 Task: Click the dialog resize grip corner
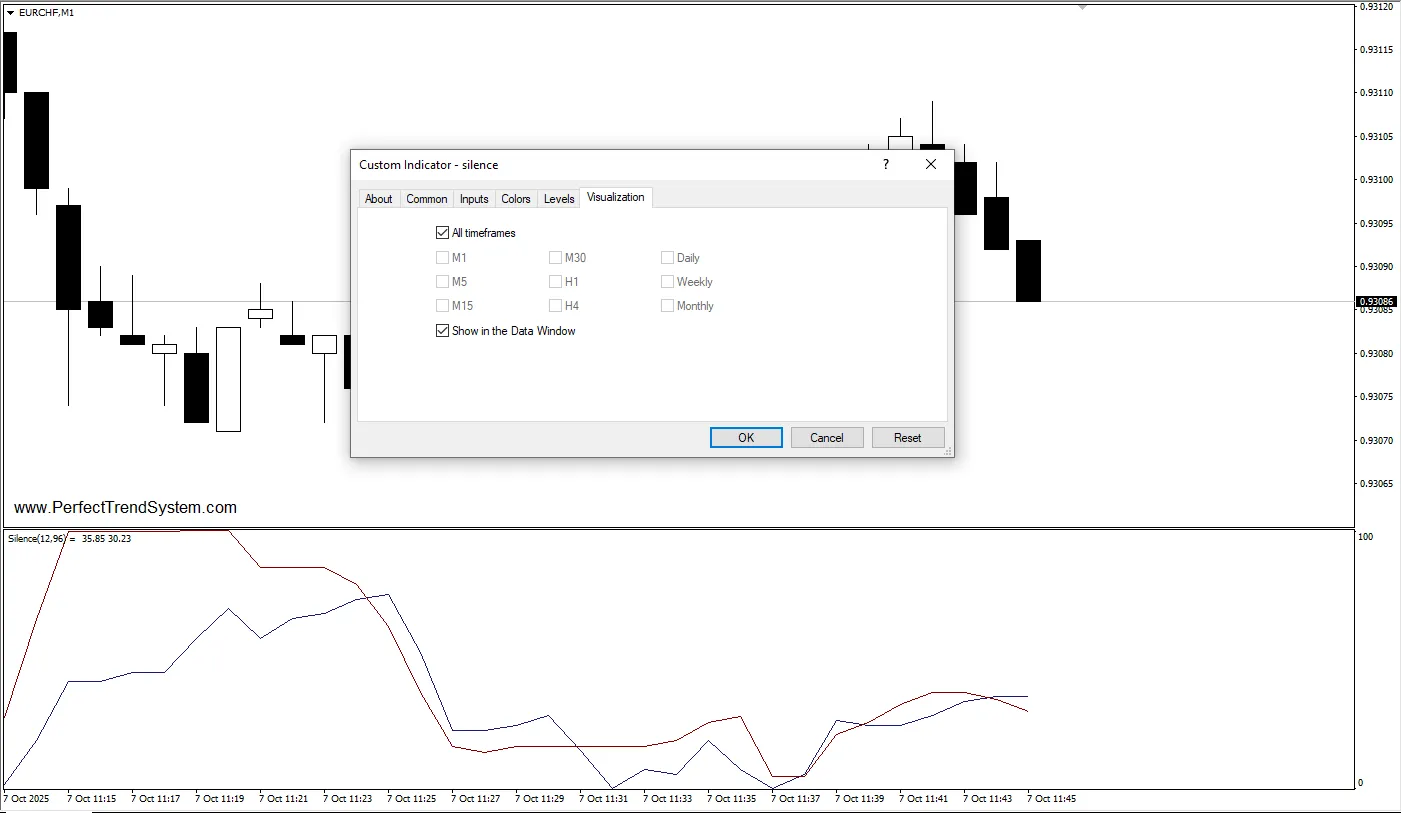click(x=948, y=452)
